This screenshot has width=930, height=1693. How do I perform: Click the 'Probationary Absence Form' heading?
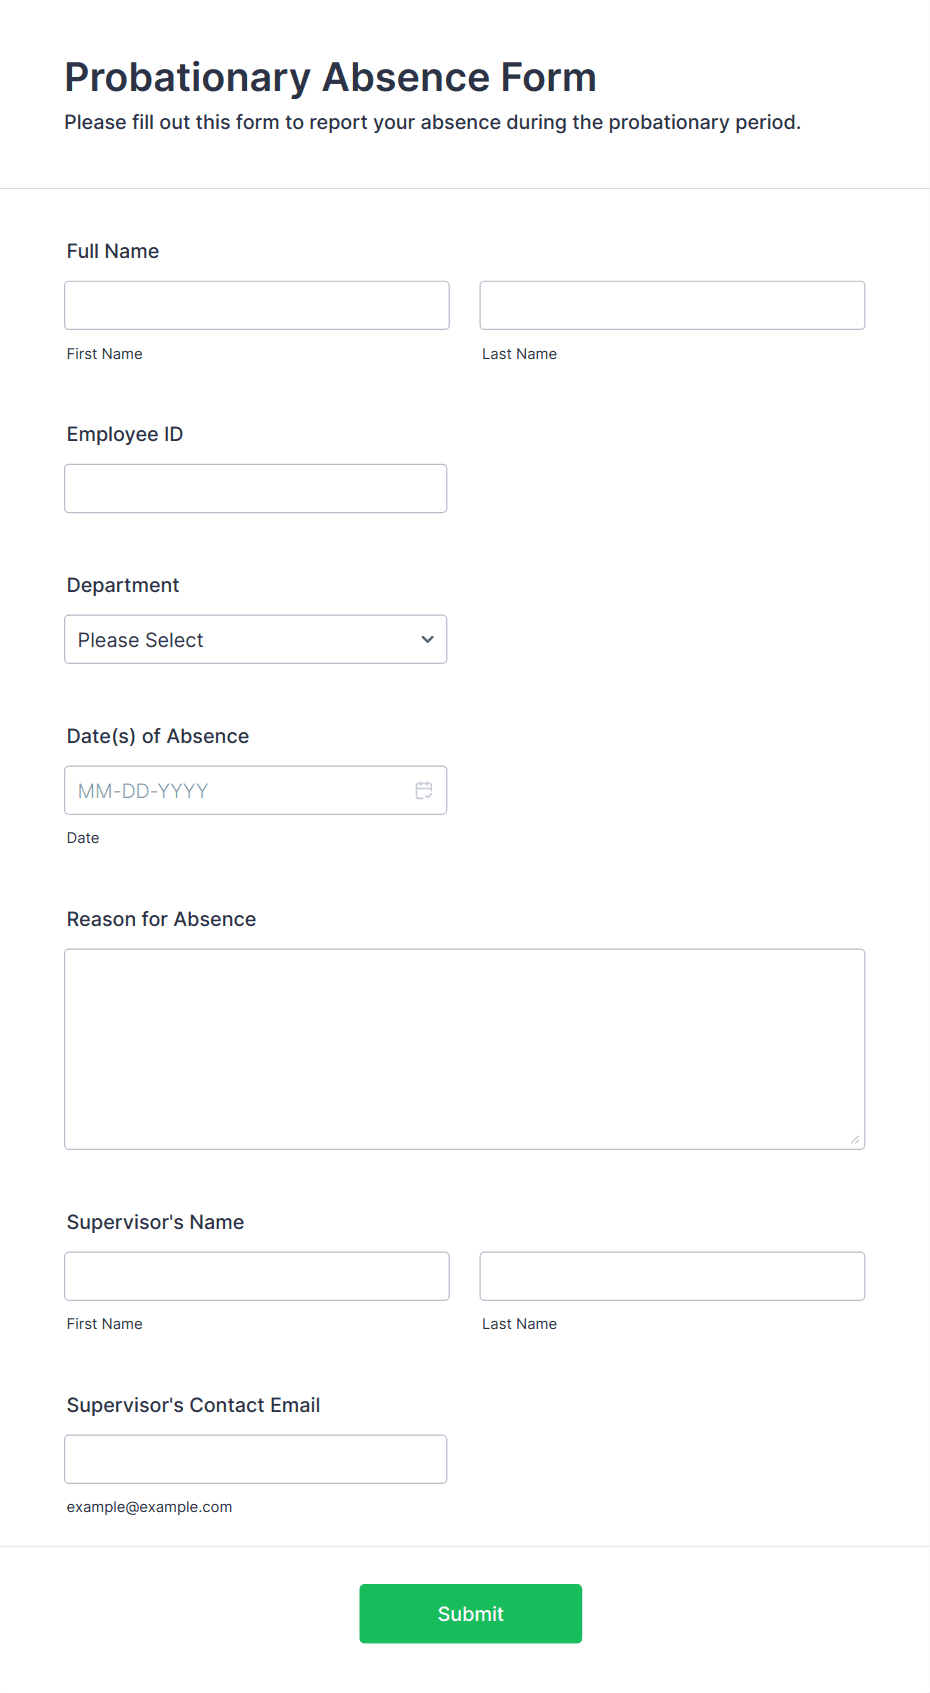331,77
